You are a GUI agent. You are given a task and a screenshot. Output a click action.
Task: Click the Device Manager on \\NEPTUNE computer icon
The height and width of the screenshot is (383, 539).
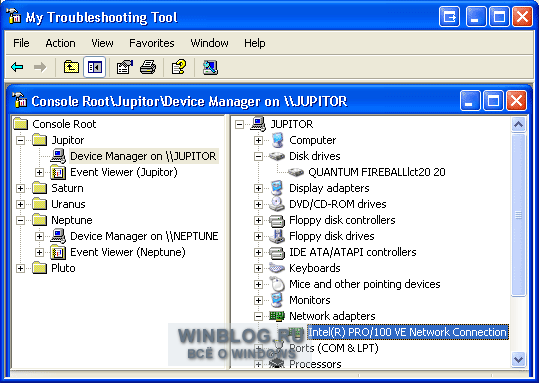tap(58, 236)
